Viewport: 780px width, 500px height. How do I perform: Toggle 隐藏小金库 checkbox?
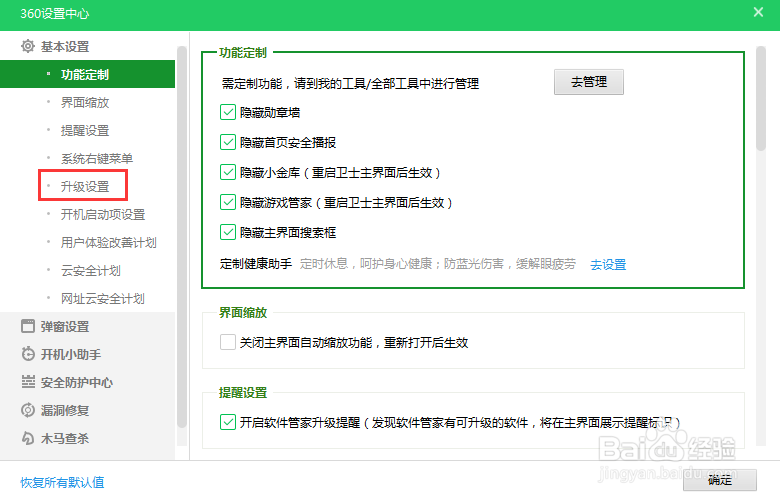click(x=228, y=173)
